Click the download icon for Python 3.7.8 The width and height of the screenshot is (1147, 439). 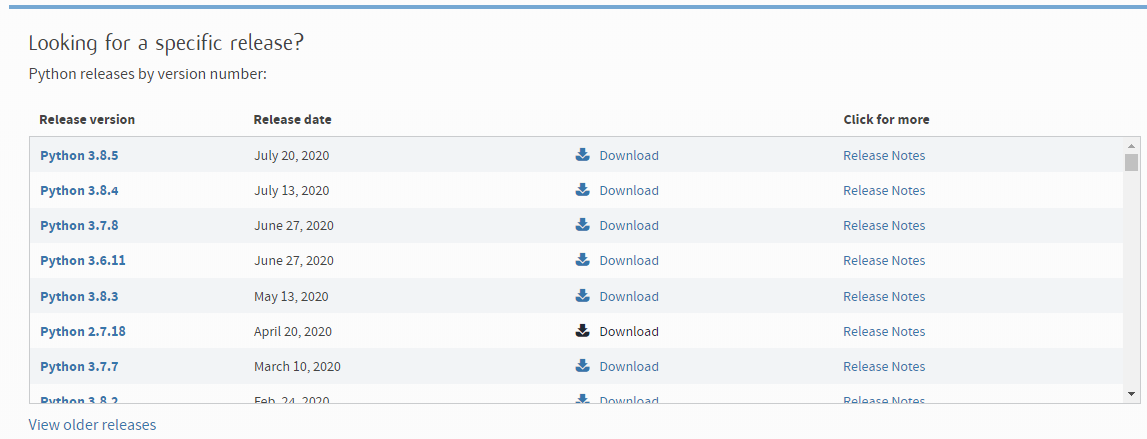click(582, 225)
